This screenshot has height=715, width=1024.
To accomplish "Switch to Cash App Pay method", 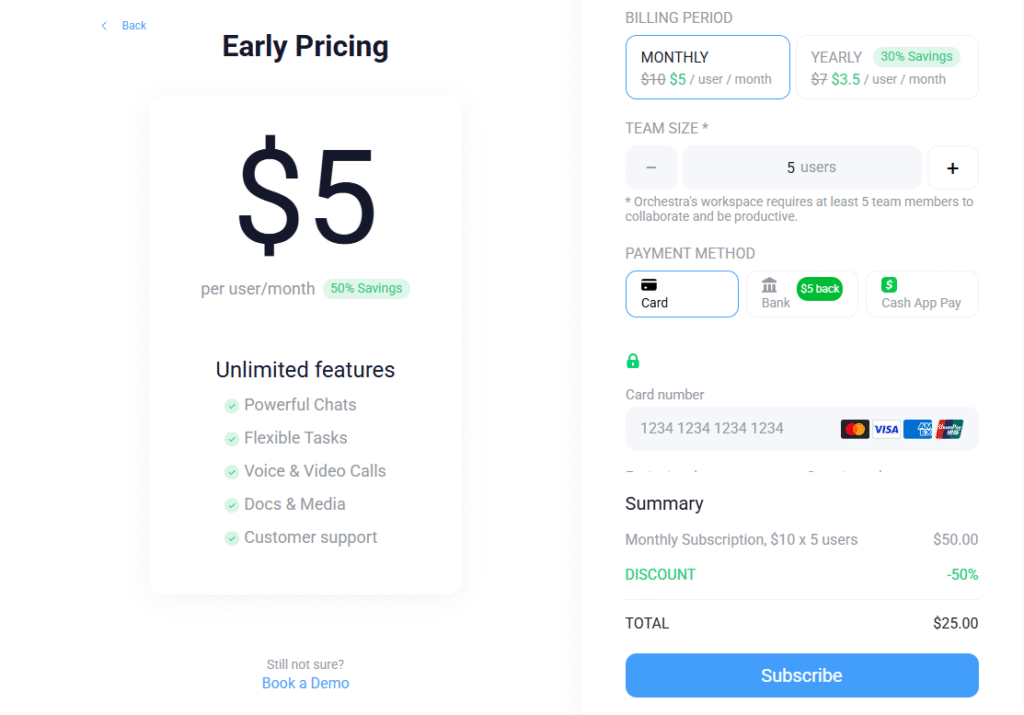I will point(921,294).
